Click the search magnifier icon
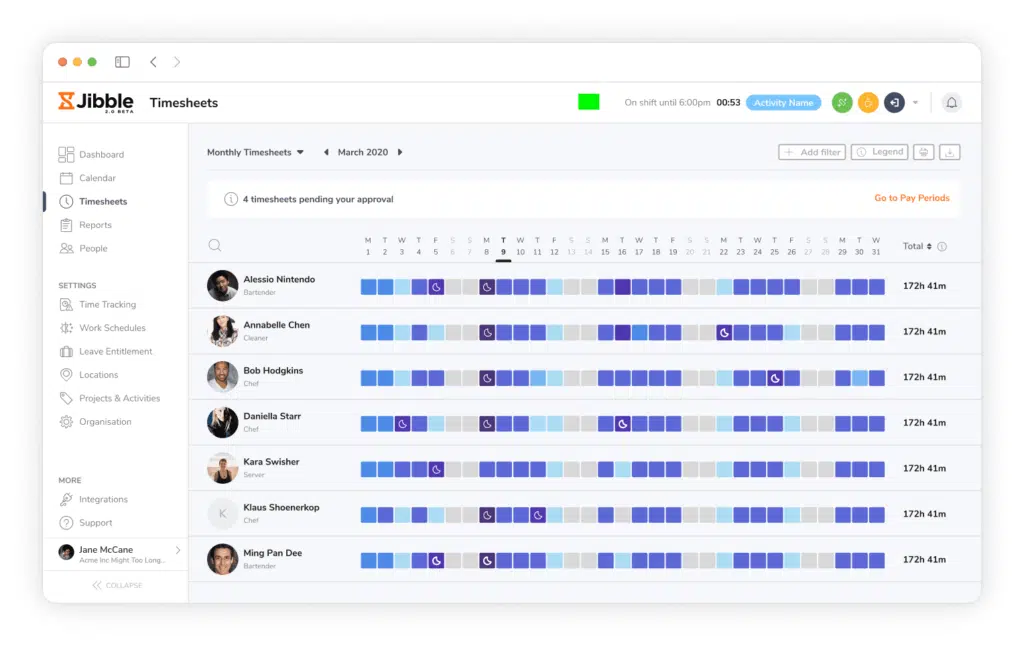The image size is (1024, 646). tap(215, 246)
